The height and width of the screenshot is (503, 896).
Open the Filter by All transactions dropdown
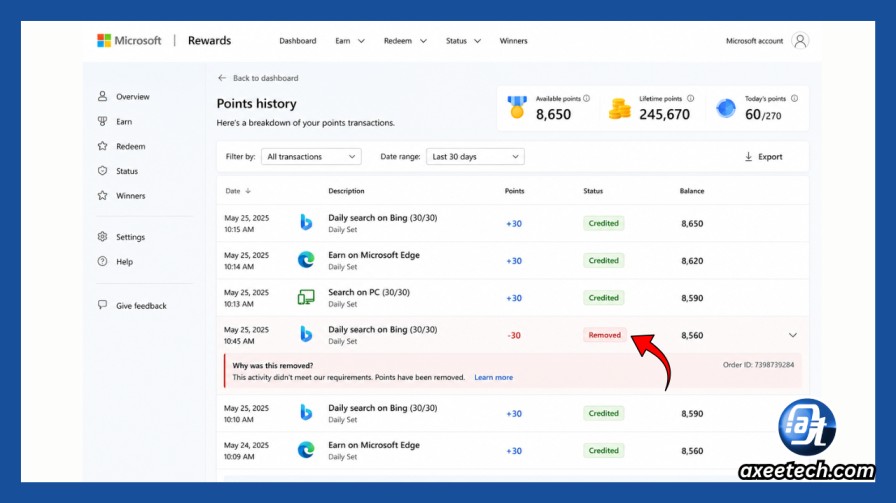tap(311, 157)
